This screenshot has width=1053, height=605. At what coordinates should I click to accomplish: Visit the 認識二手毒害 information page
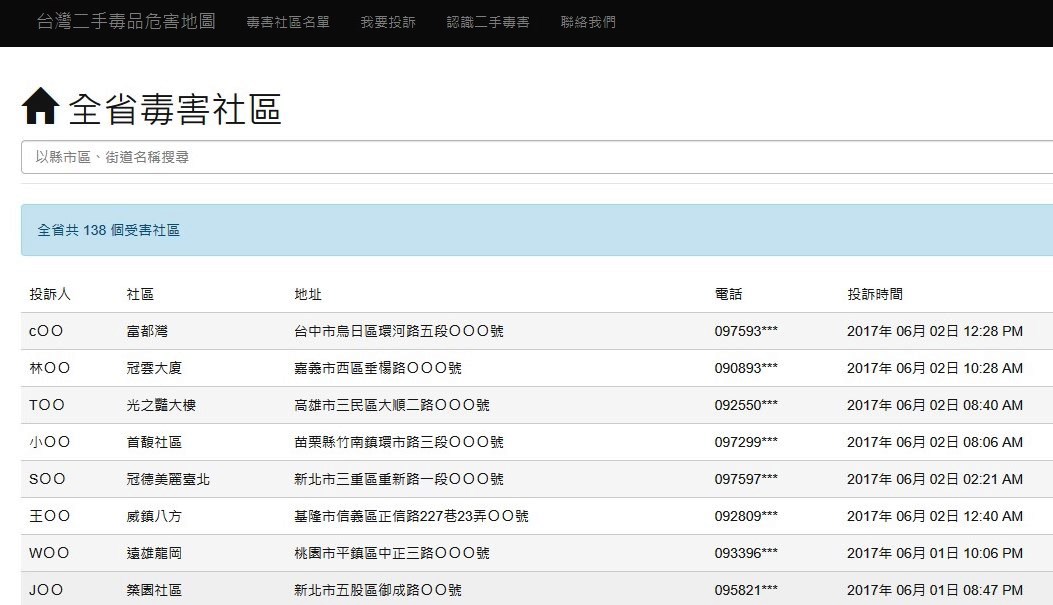click(487, 20)
